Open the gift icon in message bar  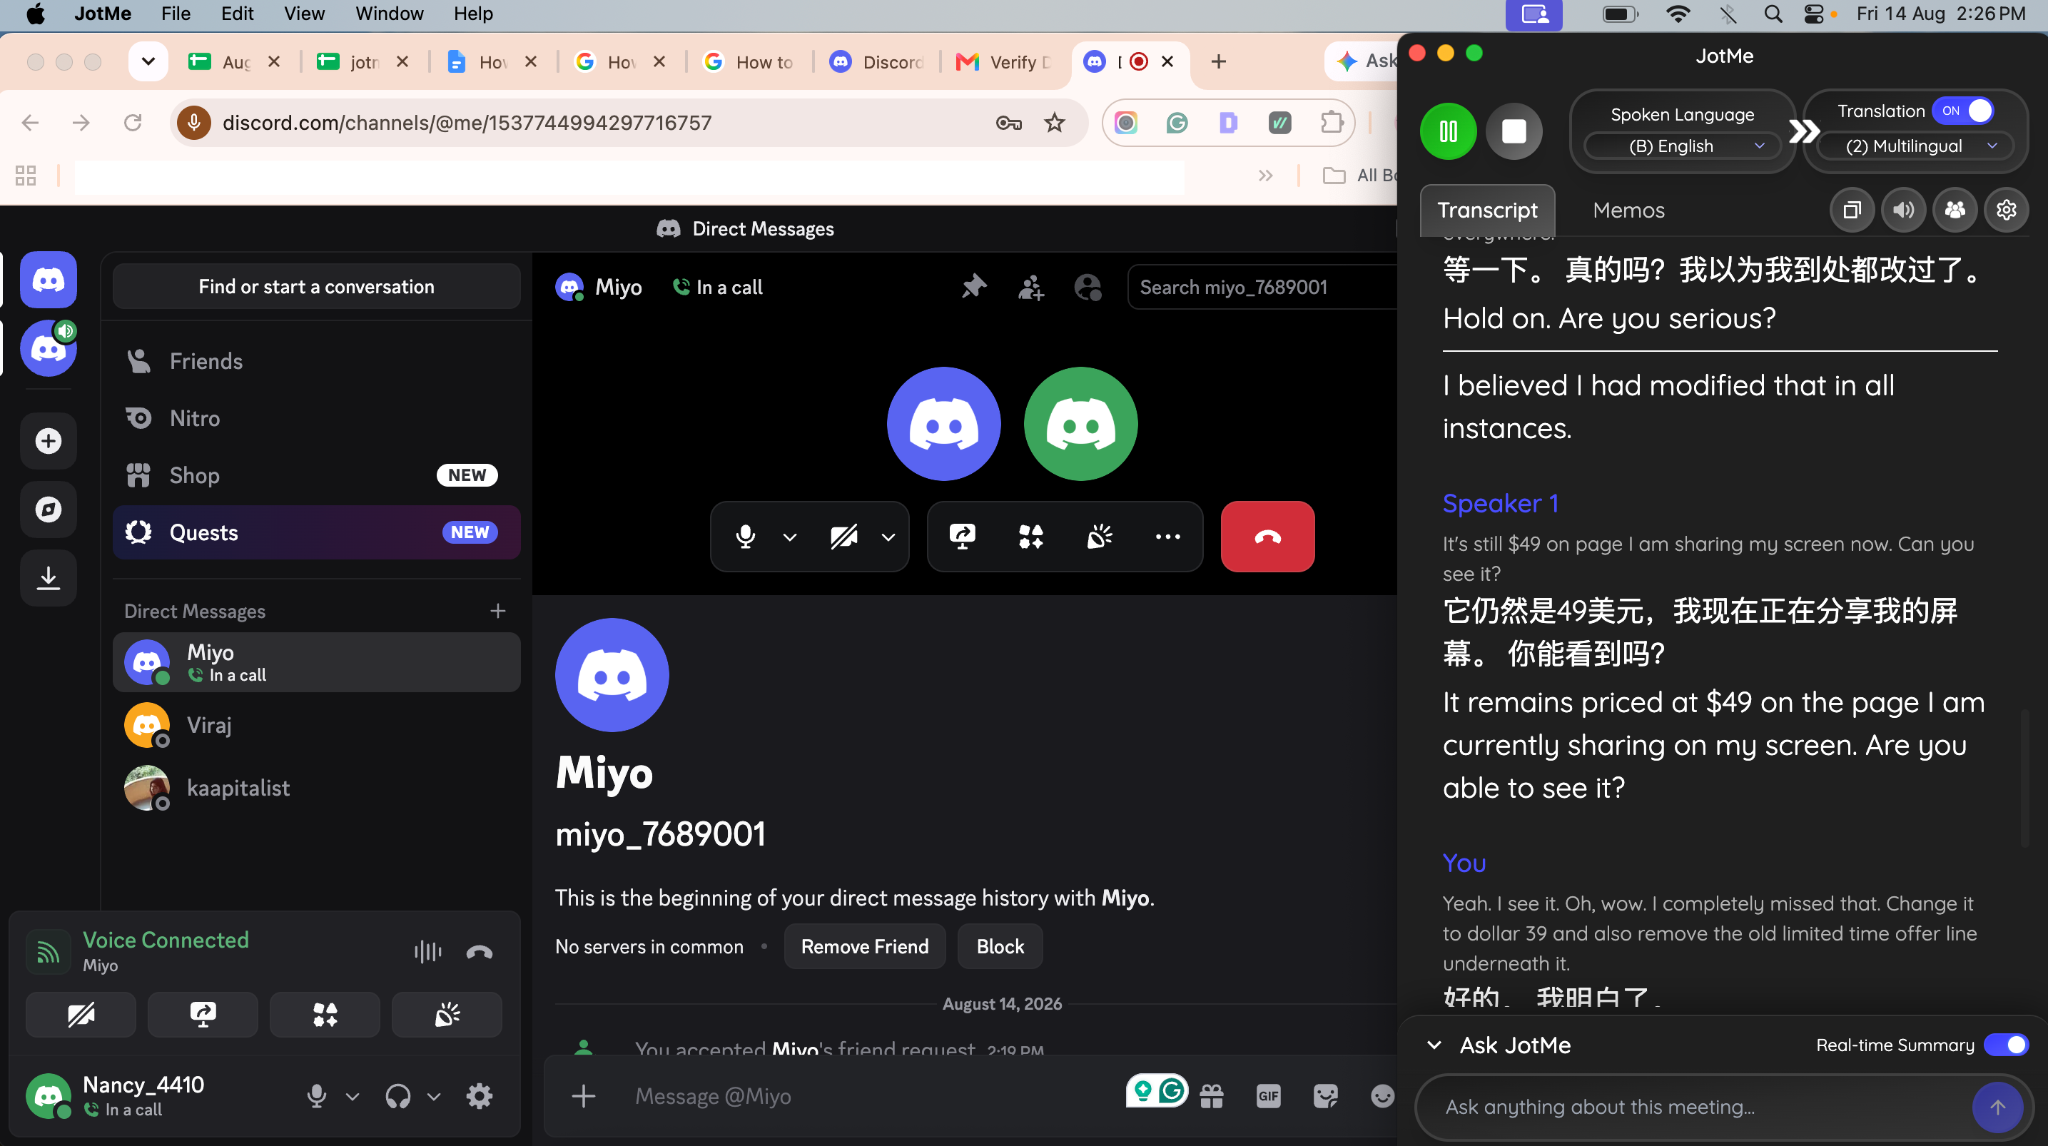[1211, 1097]
